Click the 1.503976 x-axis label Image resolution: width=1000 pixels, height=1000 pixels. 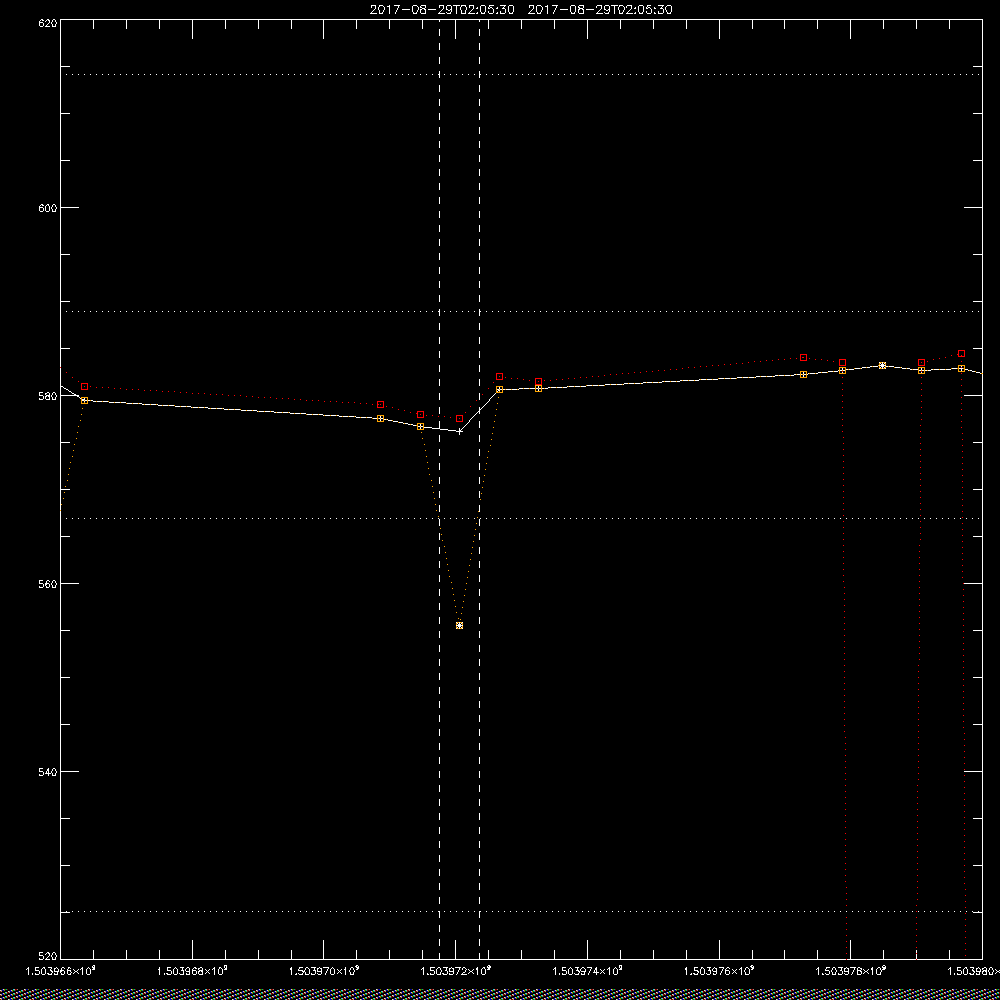[719, 971]
